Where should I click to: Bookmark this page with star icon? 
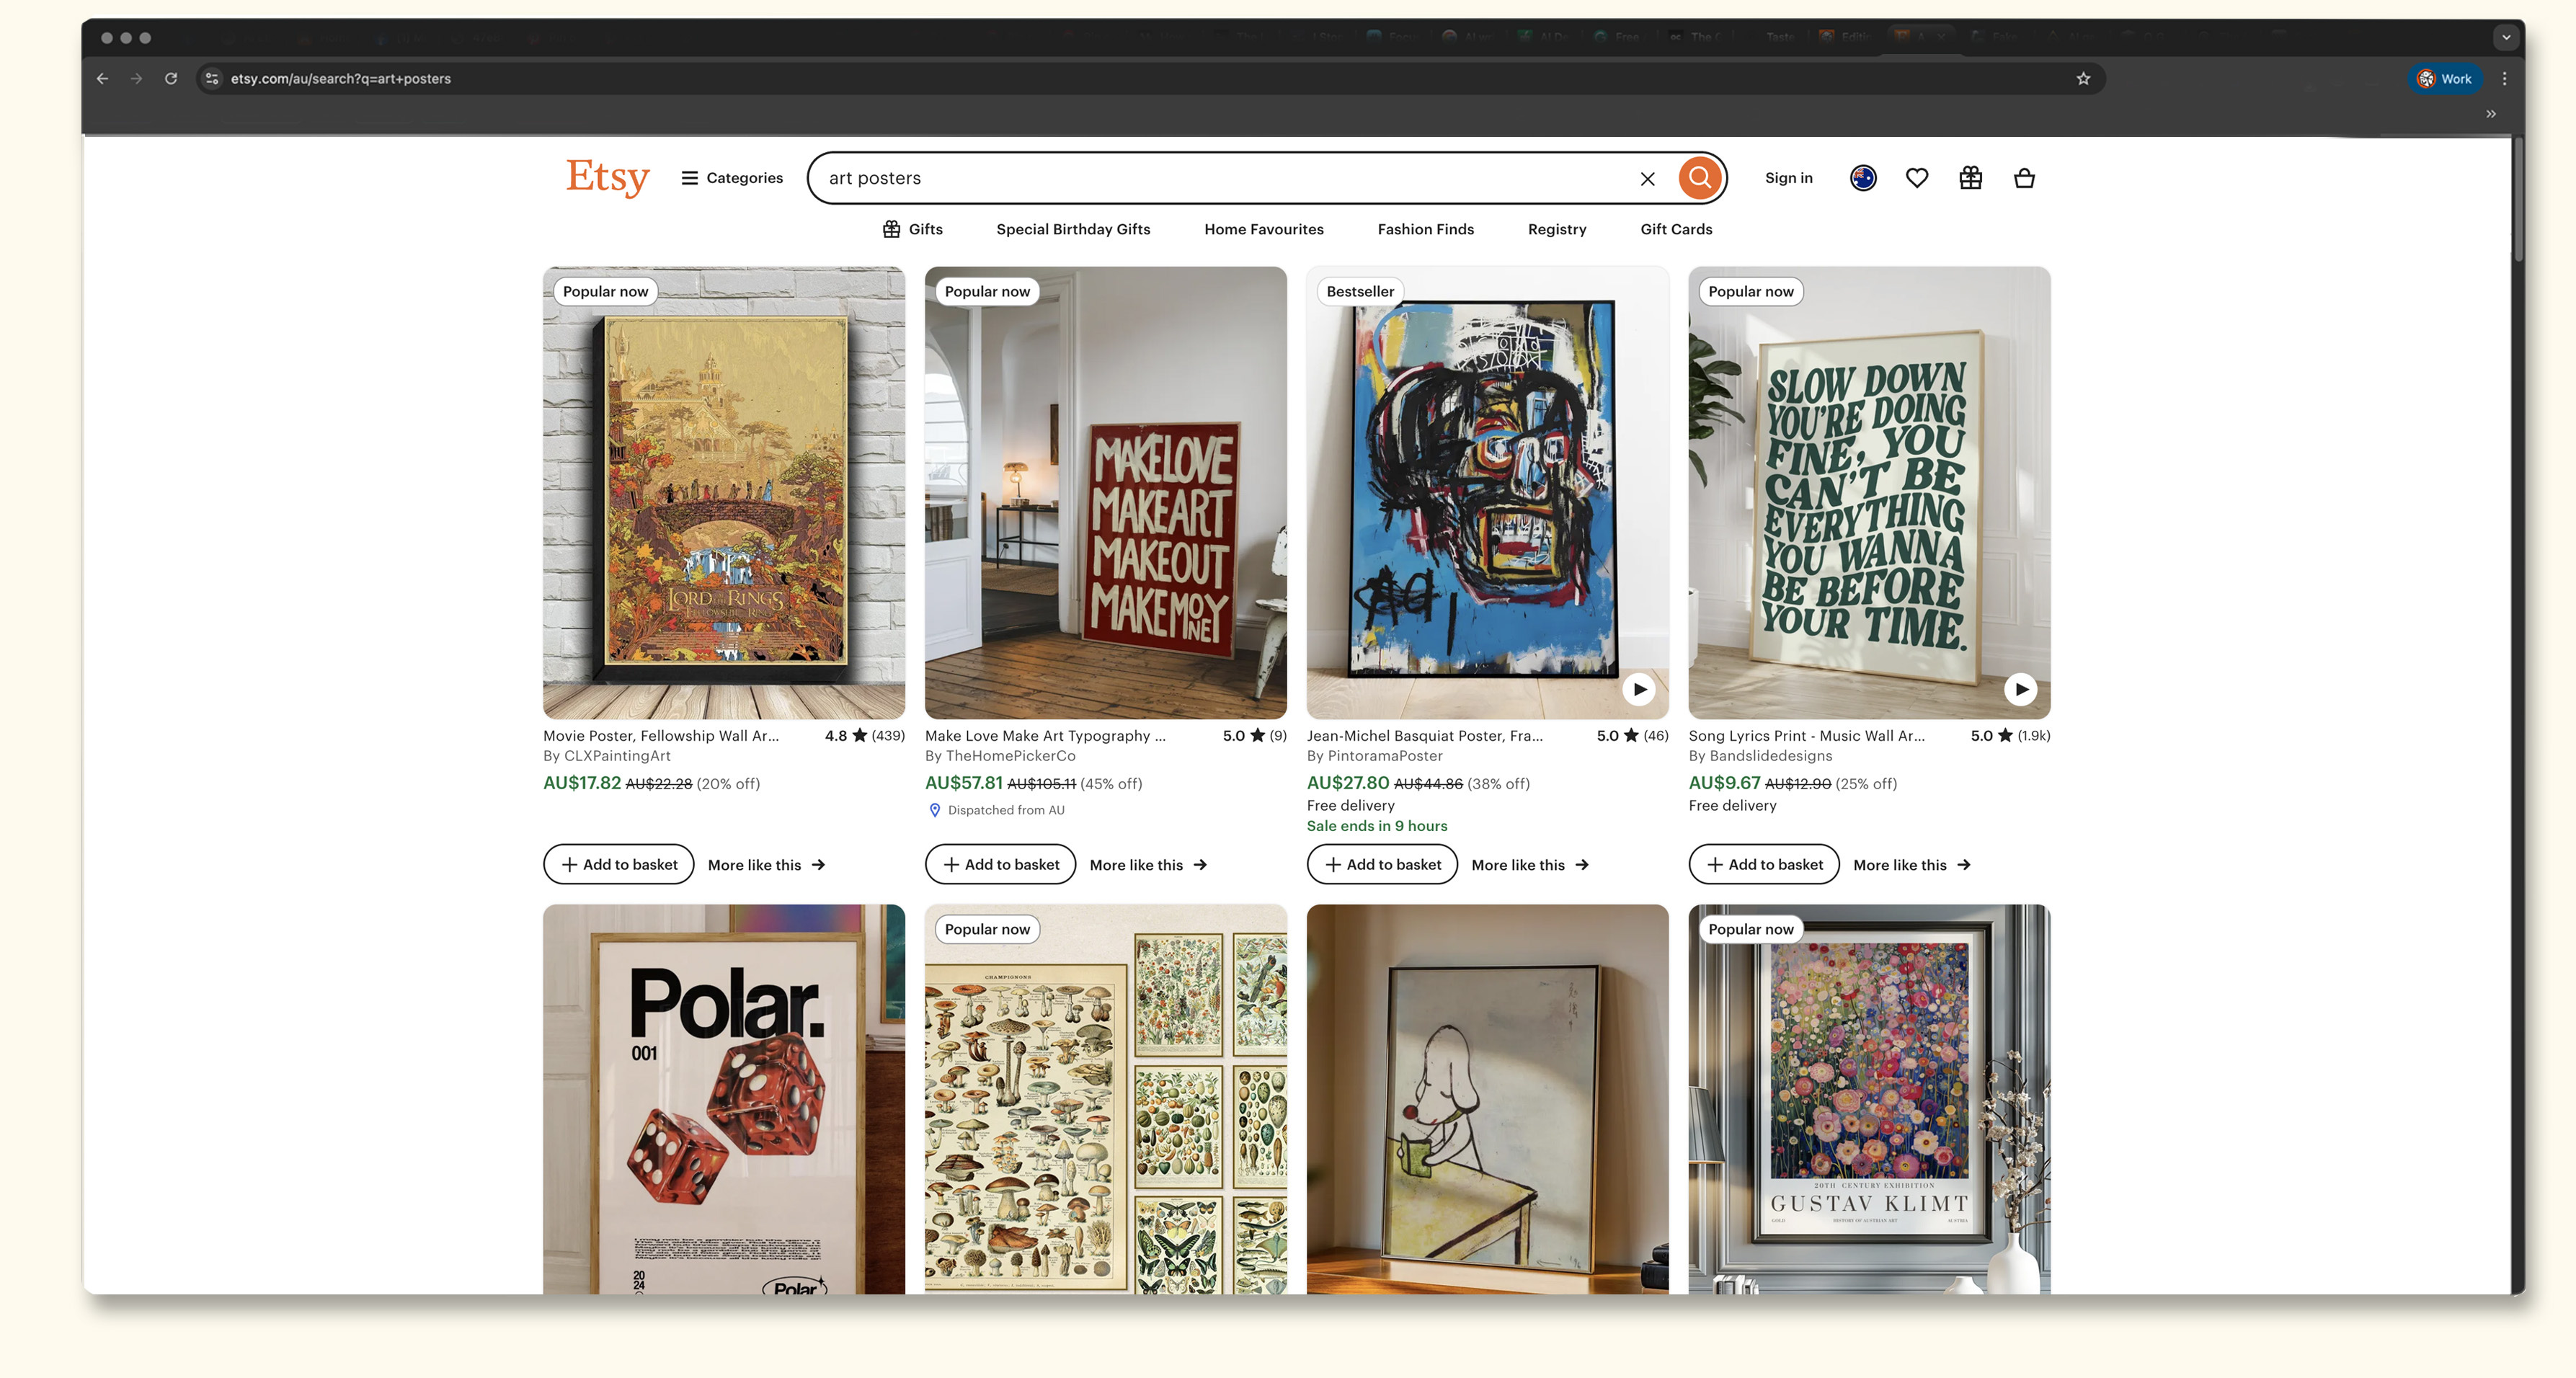point(2083,79)
